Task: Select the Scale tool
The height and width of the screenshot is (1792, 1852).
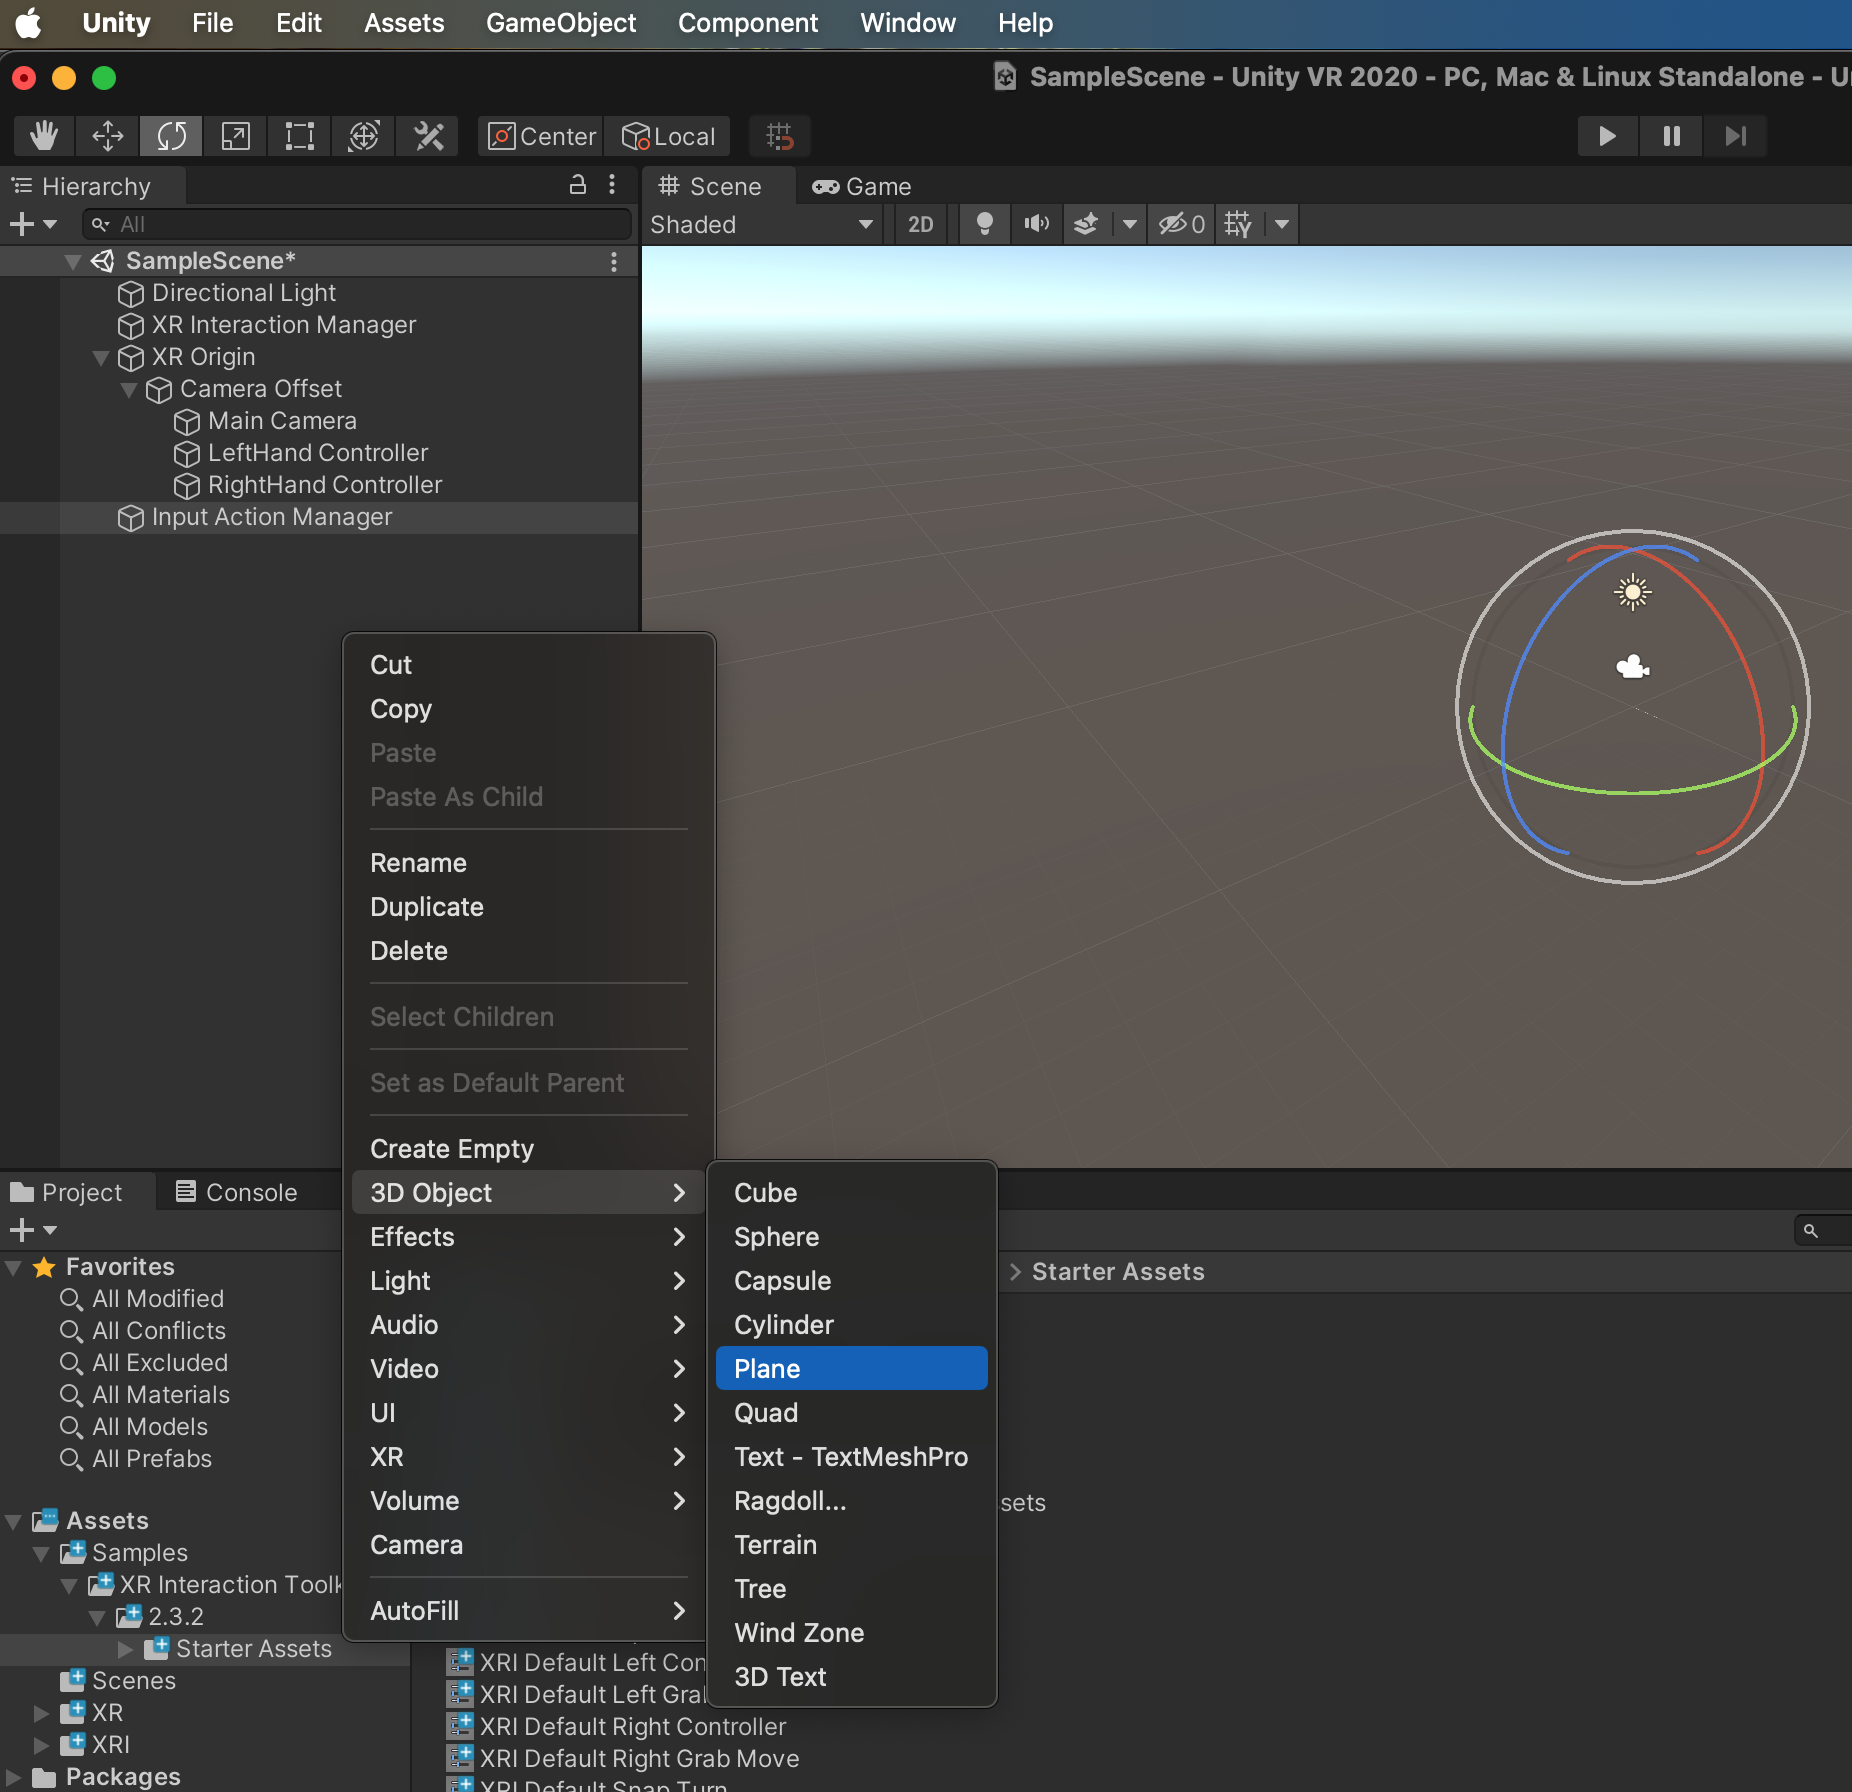Action: tap(235, 136)
